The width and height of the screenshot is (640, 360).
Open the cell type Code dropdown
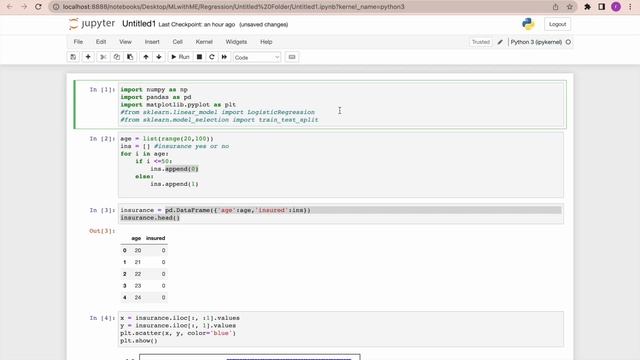click(x=257, y=58)
